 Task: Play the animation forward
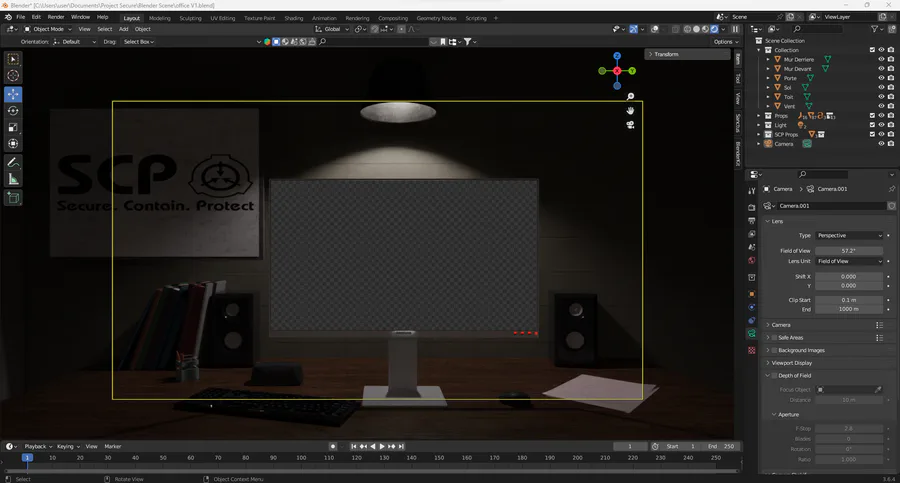[382, 446]
